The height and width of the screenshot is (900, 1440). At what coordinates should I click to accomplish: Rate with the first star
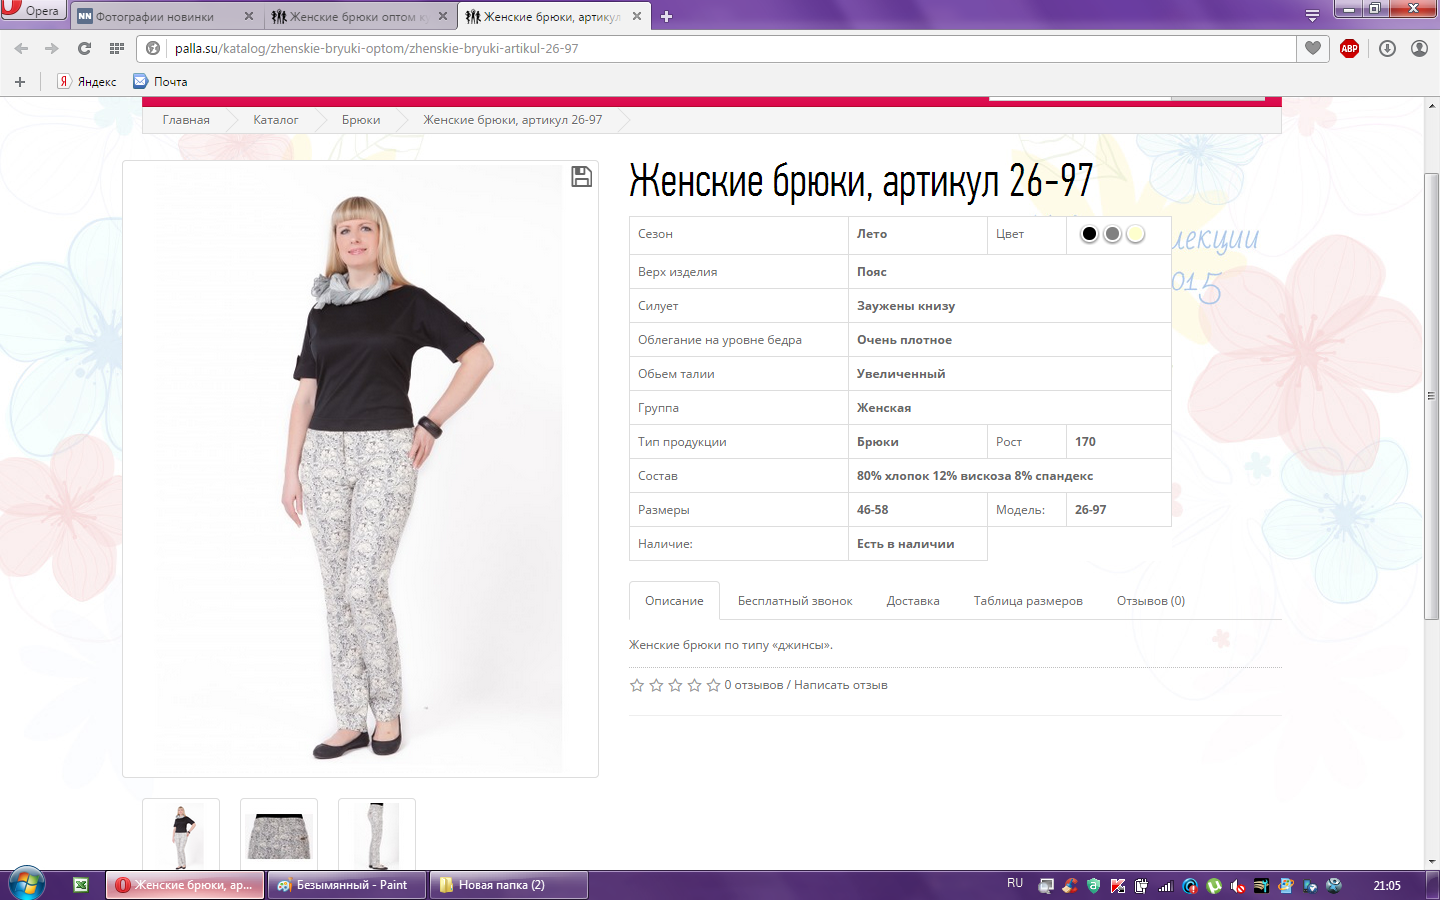click(637, 685)
